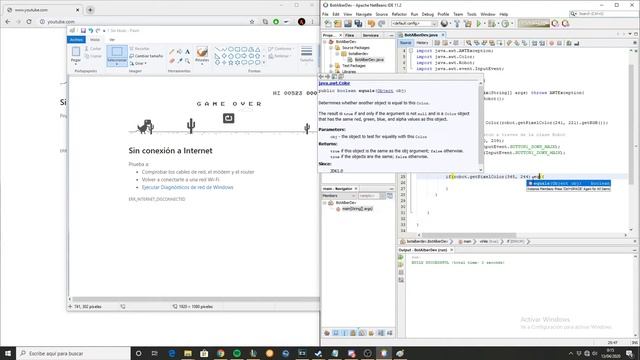The width and height of the screenshot is (640, 360).
Task: Click the Dino game restart icon
Action: tap(229, 118)
